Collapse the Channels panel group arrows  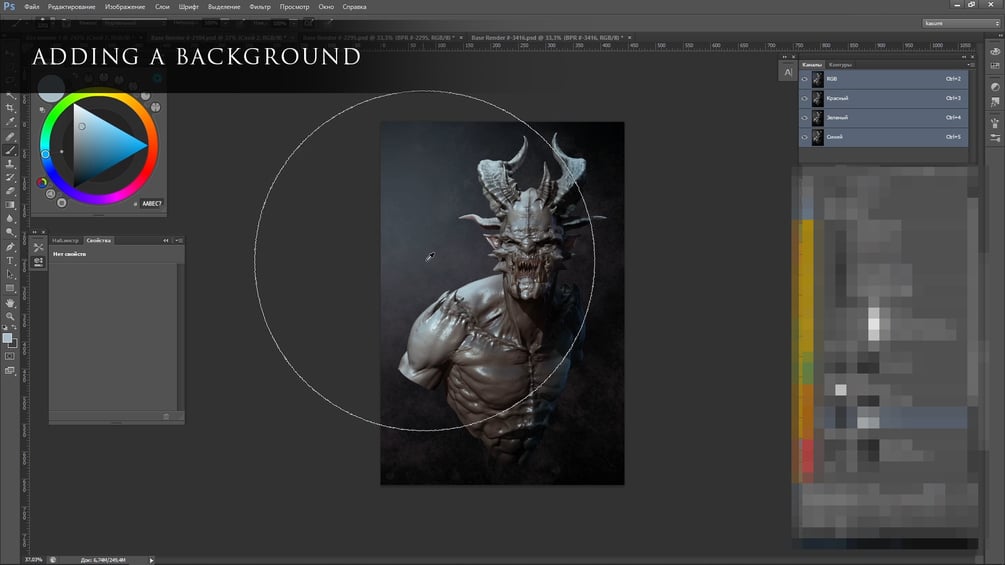click(x=964, y=57)
